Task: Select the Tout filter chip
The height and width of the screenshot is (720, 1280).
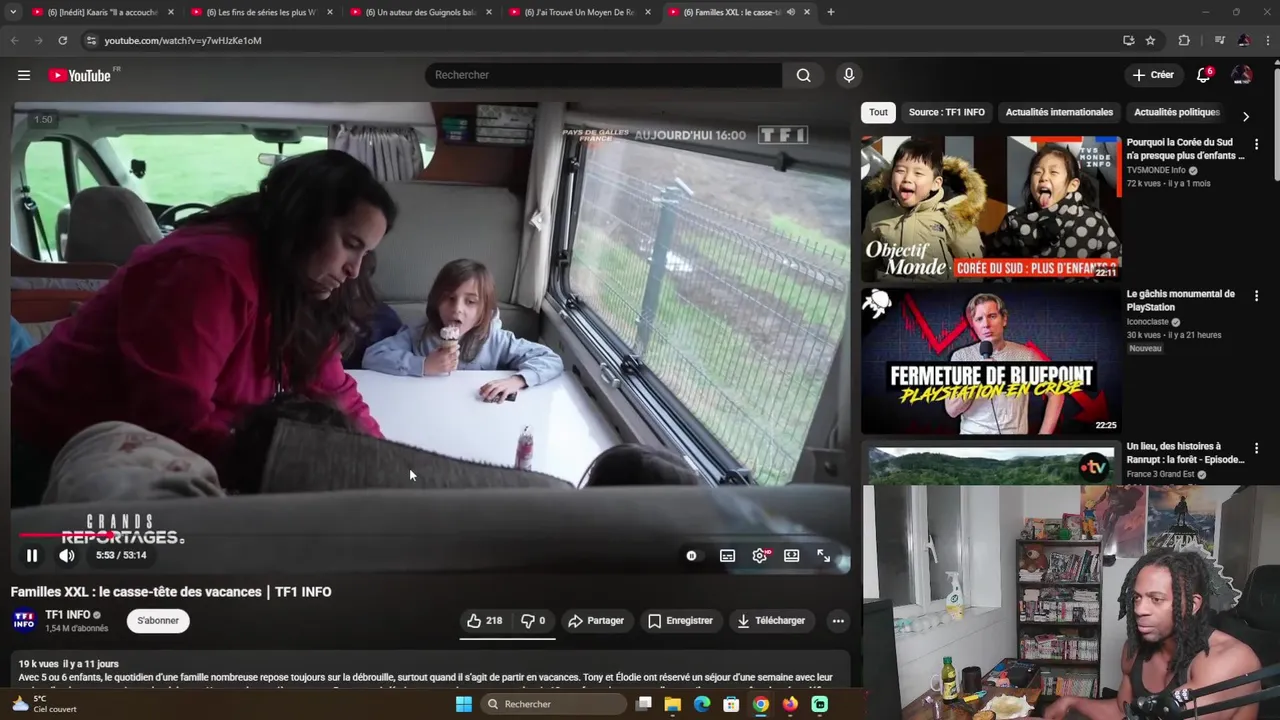Action: coord(878,112)
